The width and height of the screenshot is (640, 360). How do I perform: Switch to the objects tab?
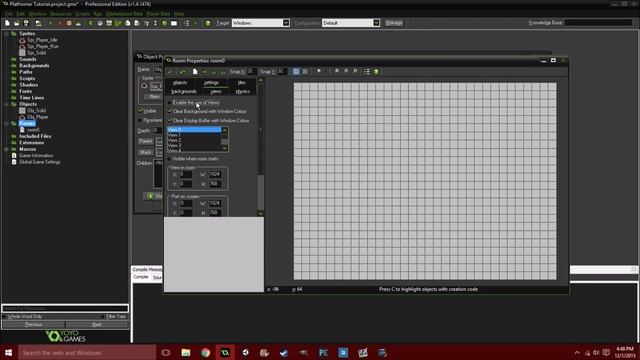pyautogui.click(x=180, y=83)
